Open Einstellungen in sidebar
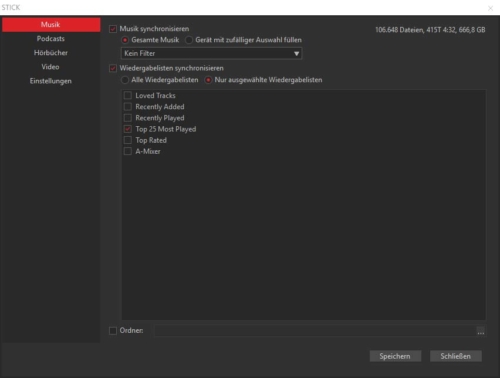Viewport: 500px width, 378px height. point(51,81)
